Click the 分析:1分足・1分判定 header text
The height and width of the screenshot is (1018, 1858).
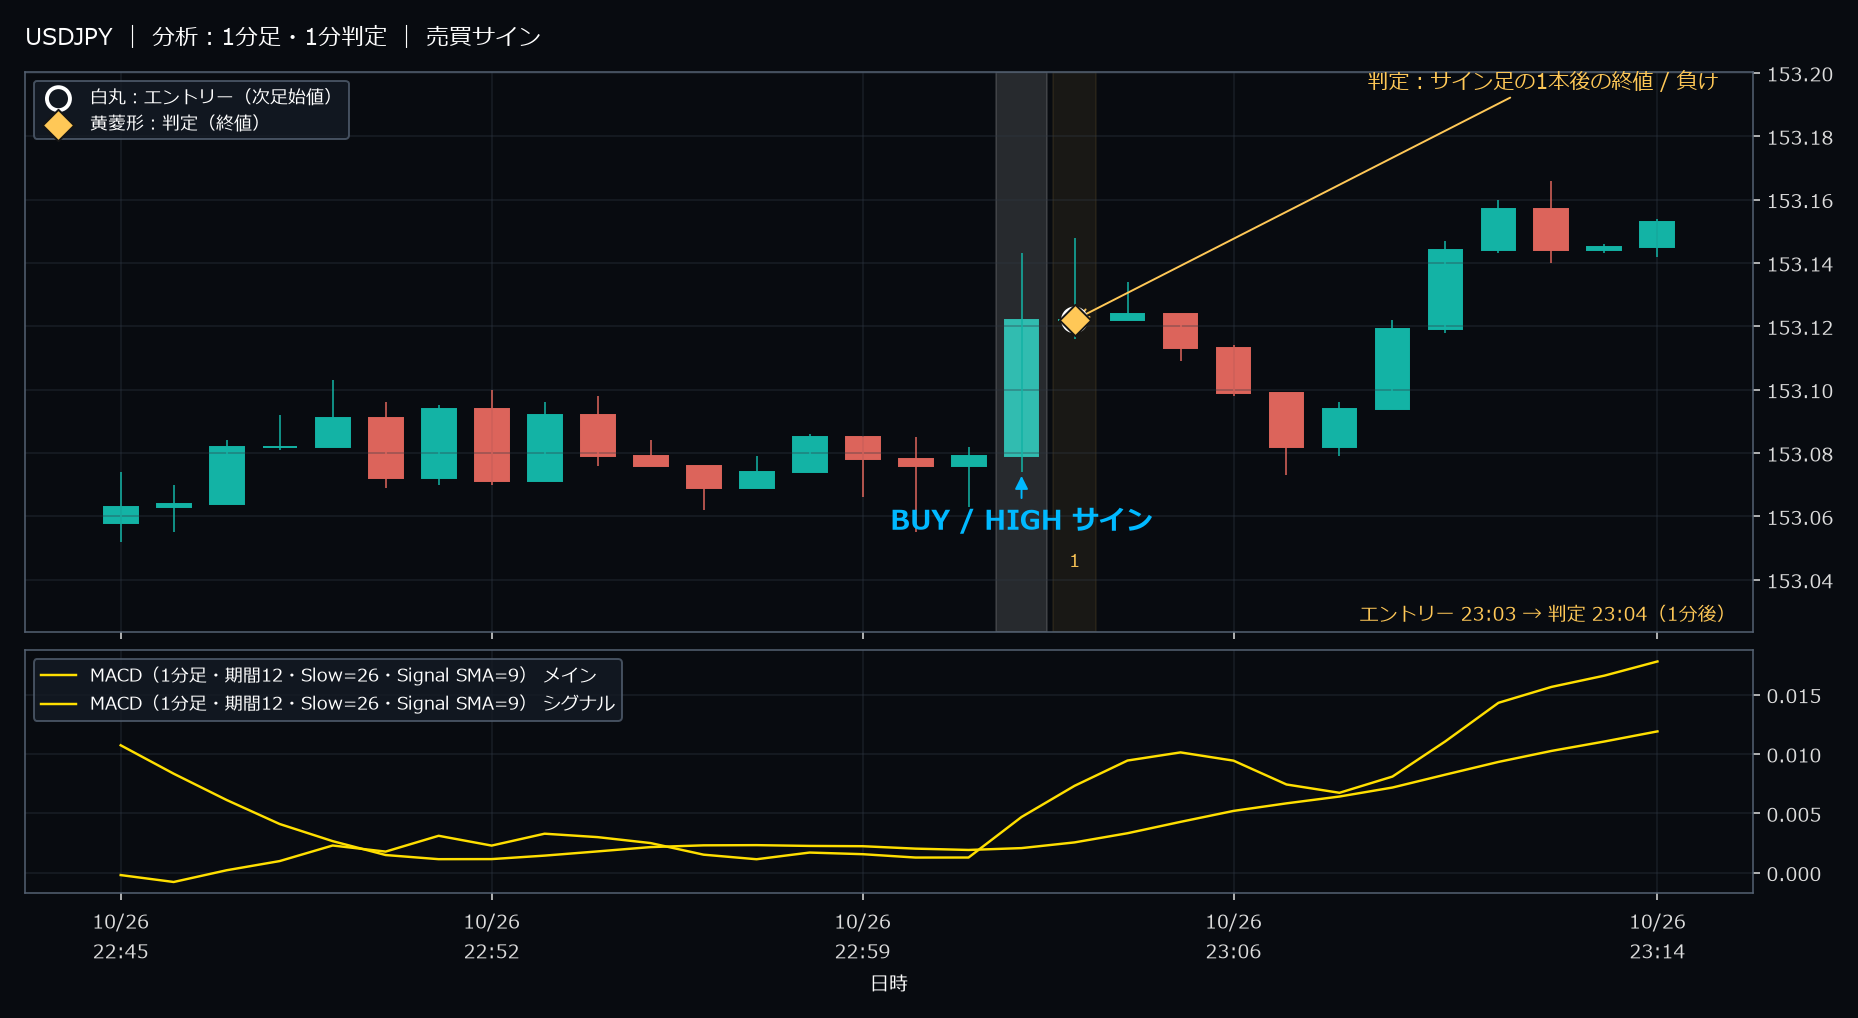[269, 37]
